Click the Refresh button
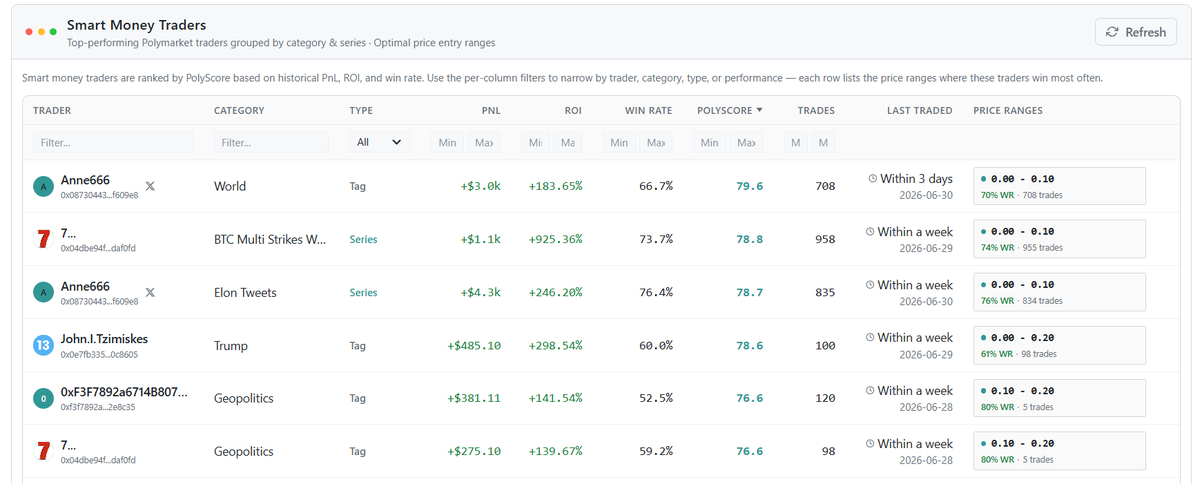 point(1136,32)
